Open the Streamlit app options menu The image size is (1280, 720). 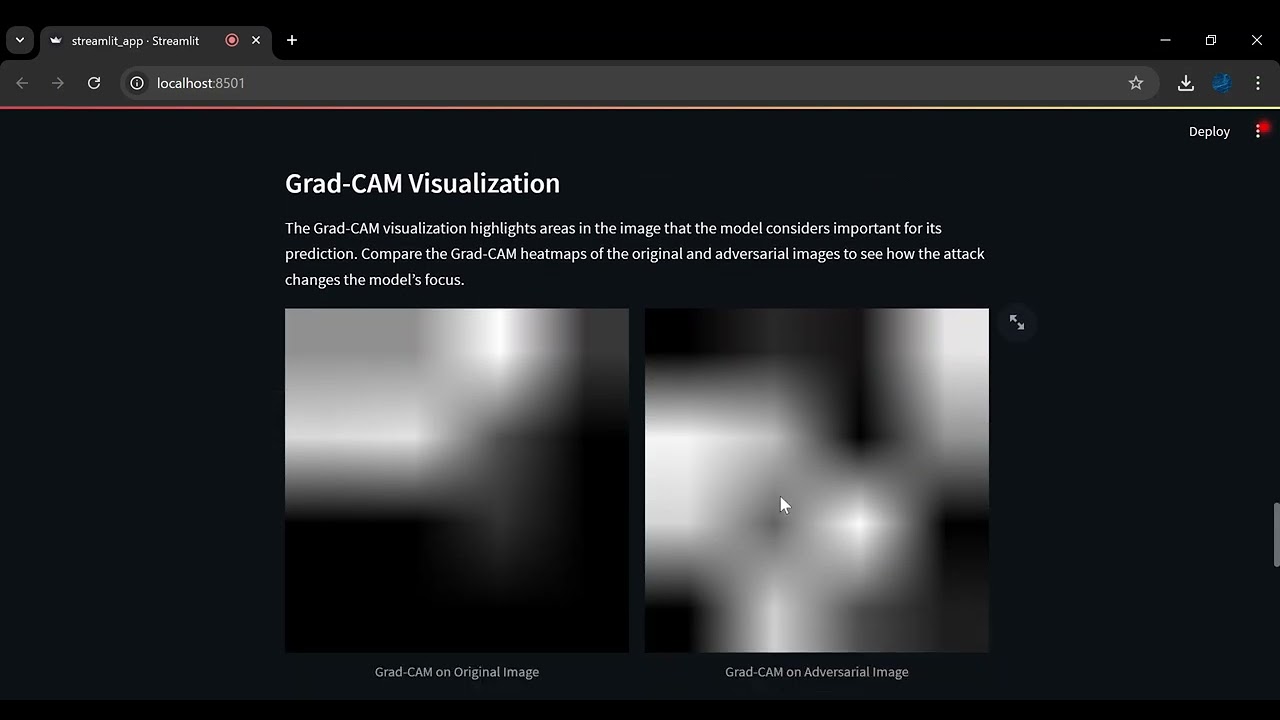[1258, 131]
